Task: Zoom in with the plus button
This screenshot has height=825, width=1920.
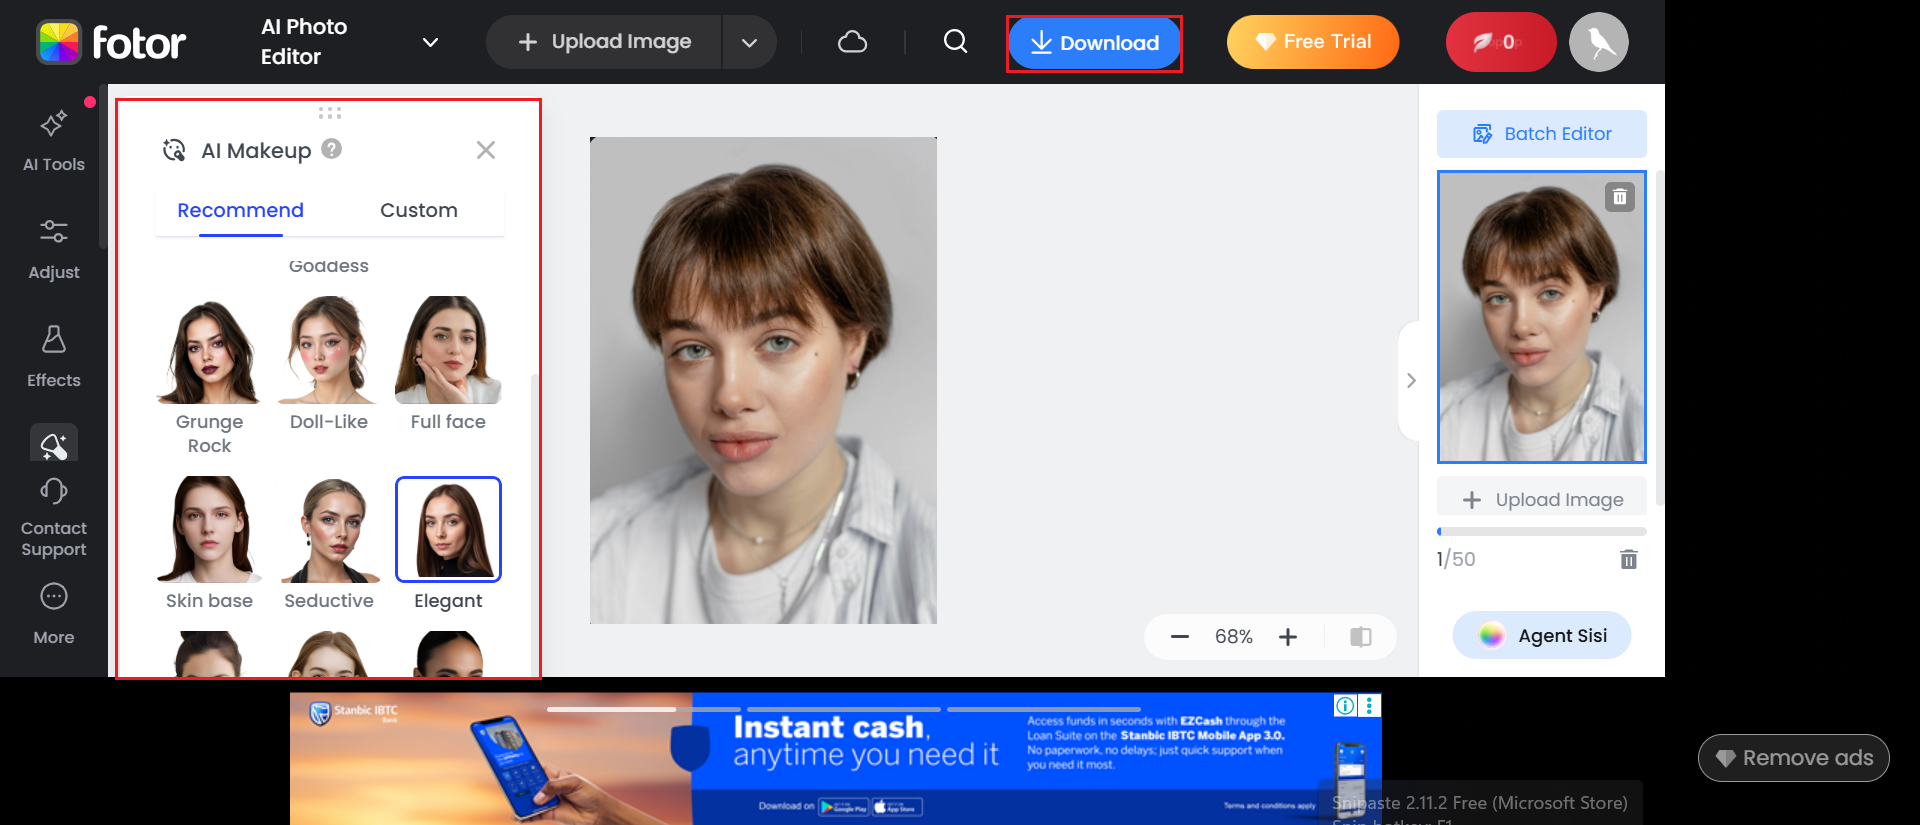Action: pos(1288,637)
